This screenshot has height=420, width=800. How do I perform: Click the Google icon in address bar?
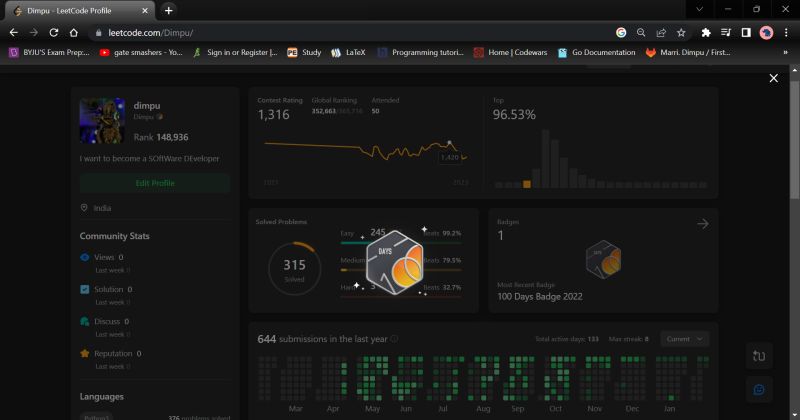click(x=621, y=33)
